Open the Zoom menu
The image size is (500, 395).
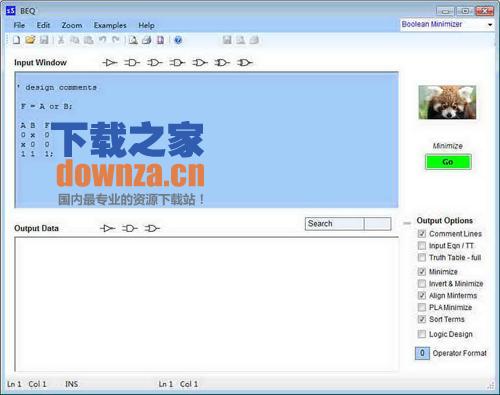[72, 25]
